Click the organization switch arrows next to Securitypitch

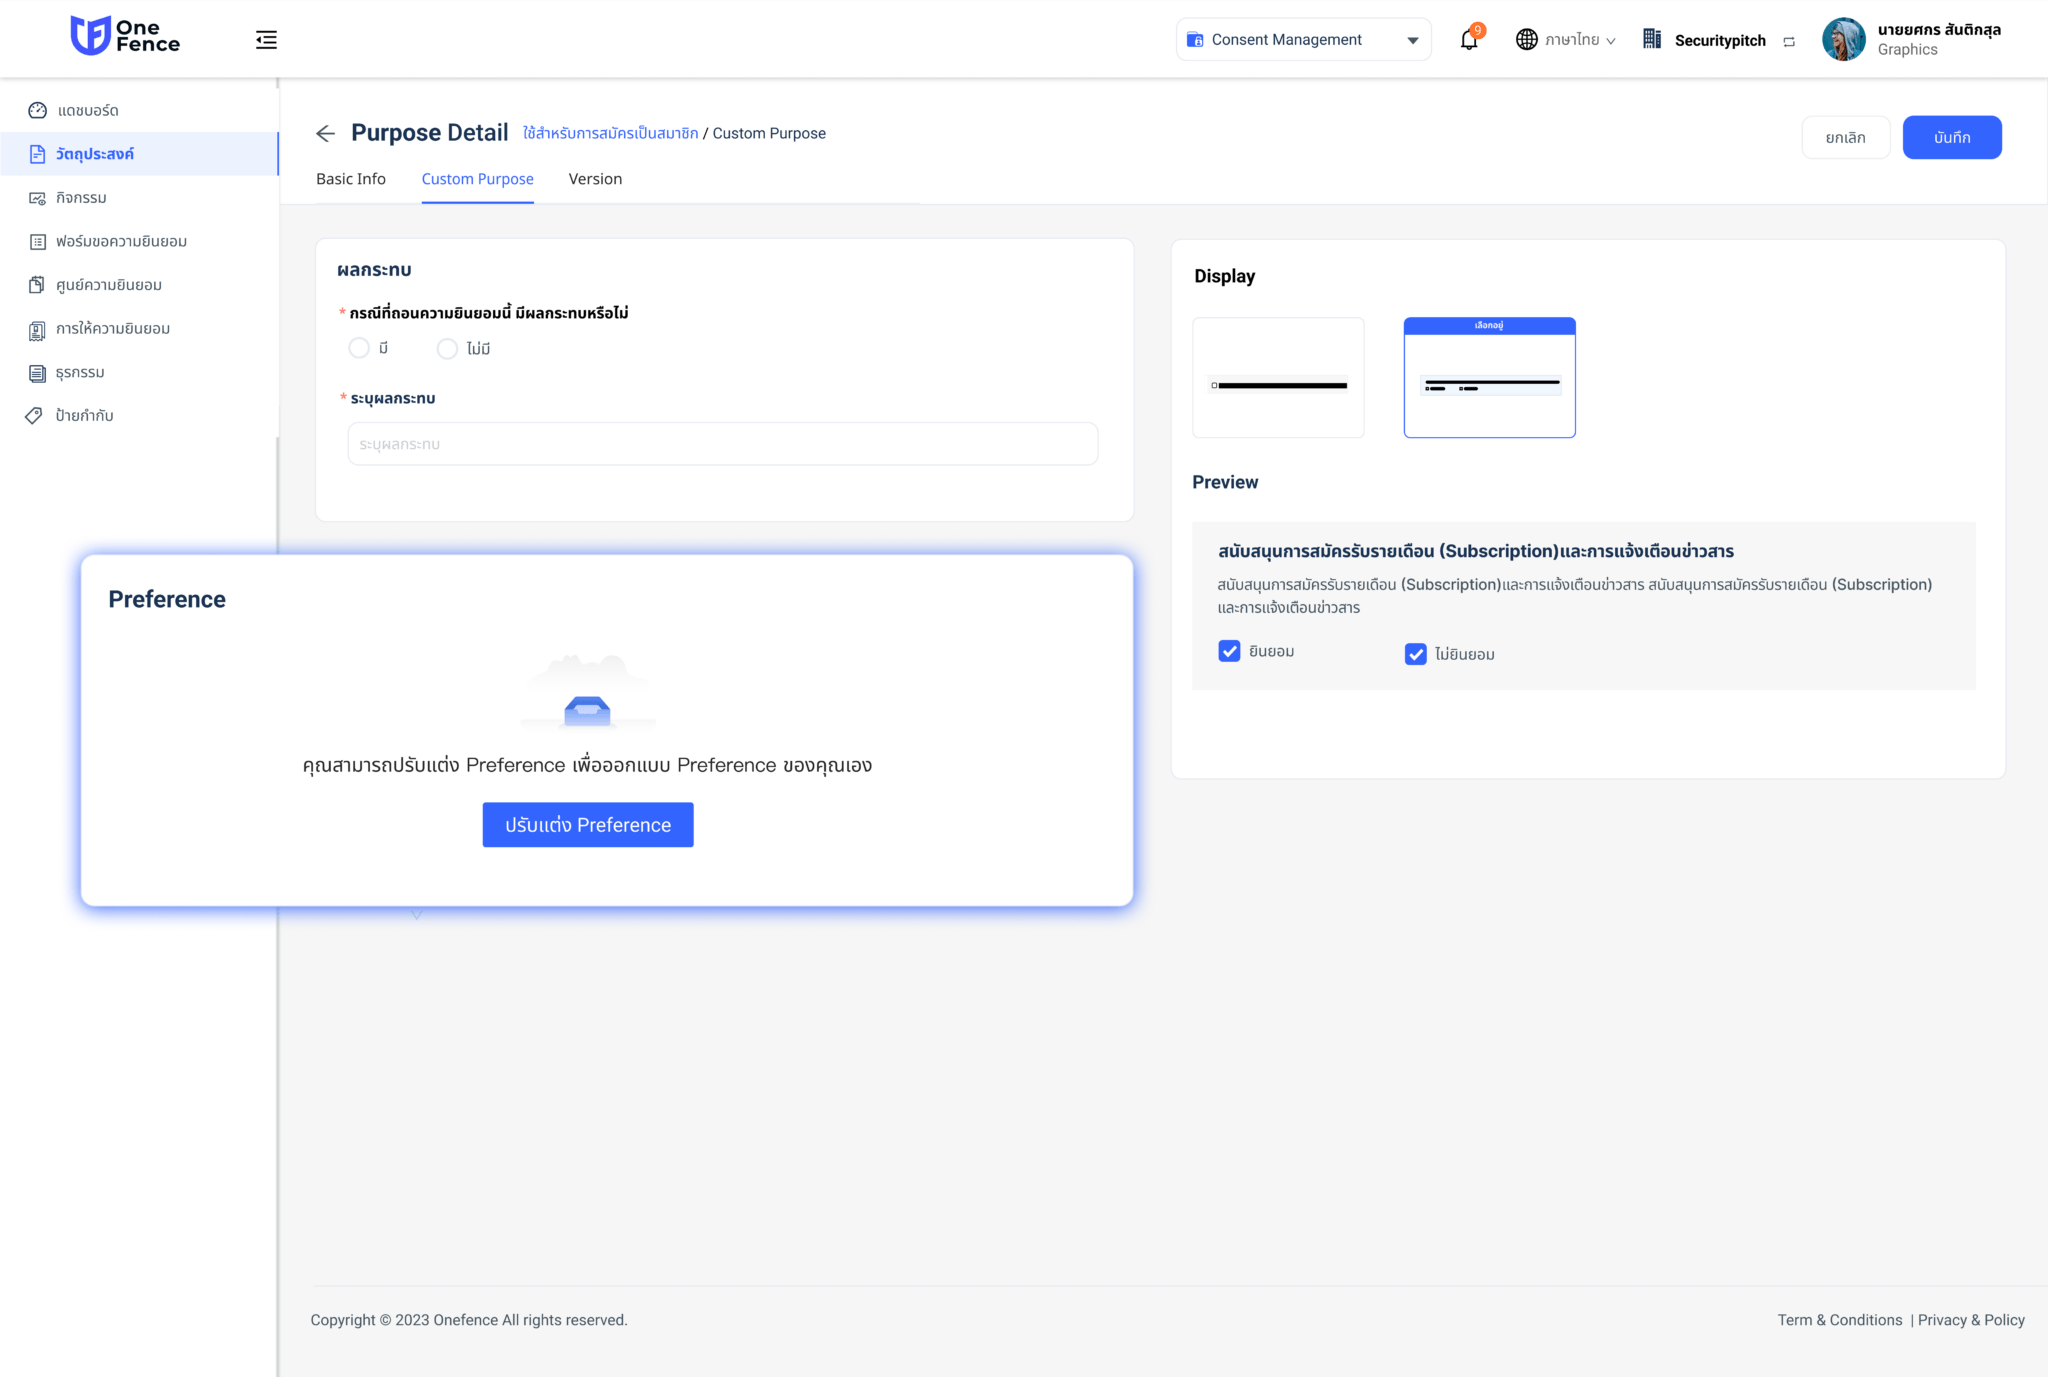1790,40
